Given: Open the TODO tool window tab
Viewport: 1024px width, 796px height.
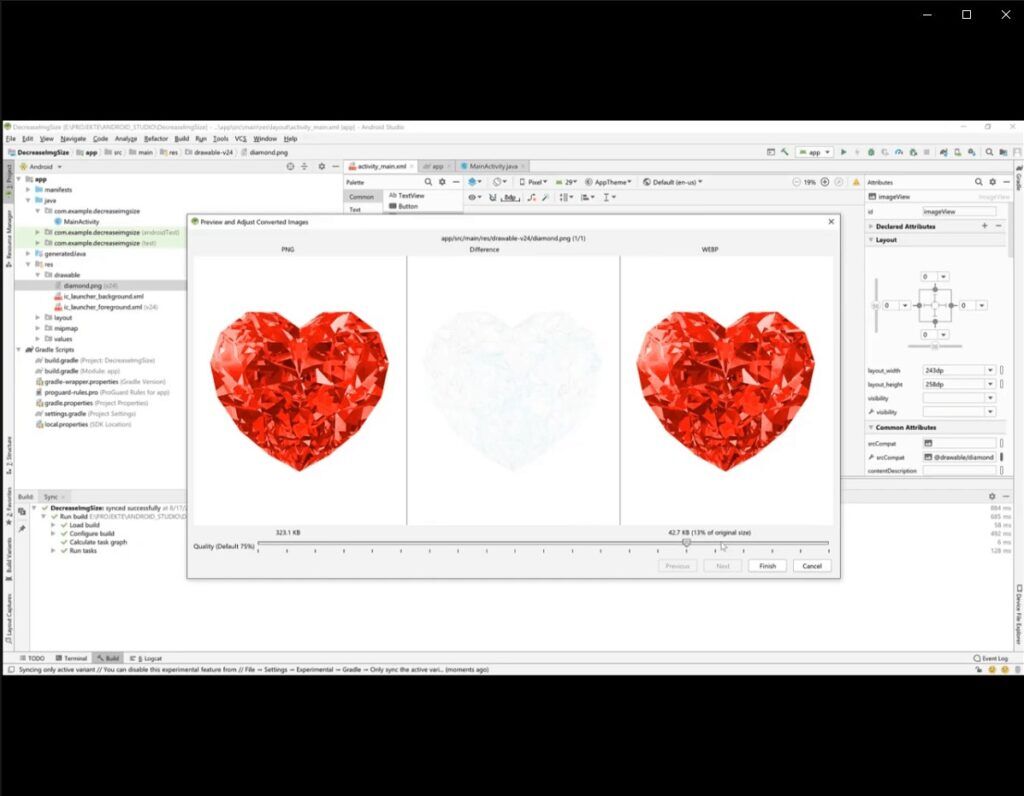Looking at the screenshot, I should 32,658.
